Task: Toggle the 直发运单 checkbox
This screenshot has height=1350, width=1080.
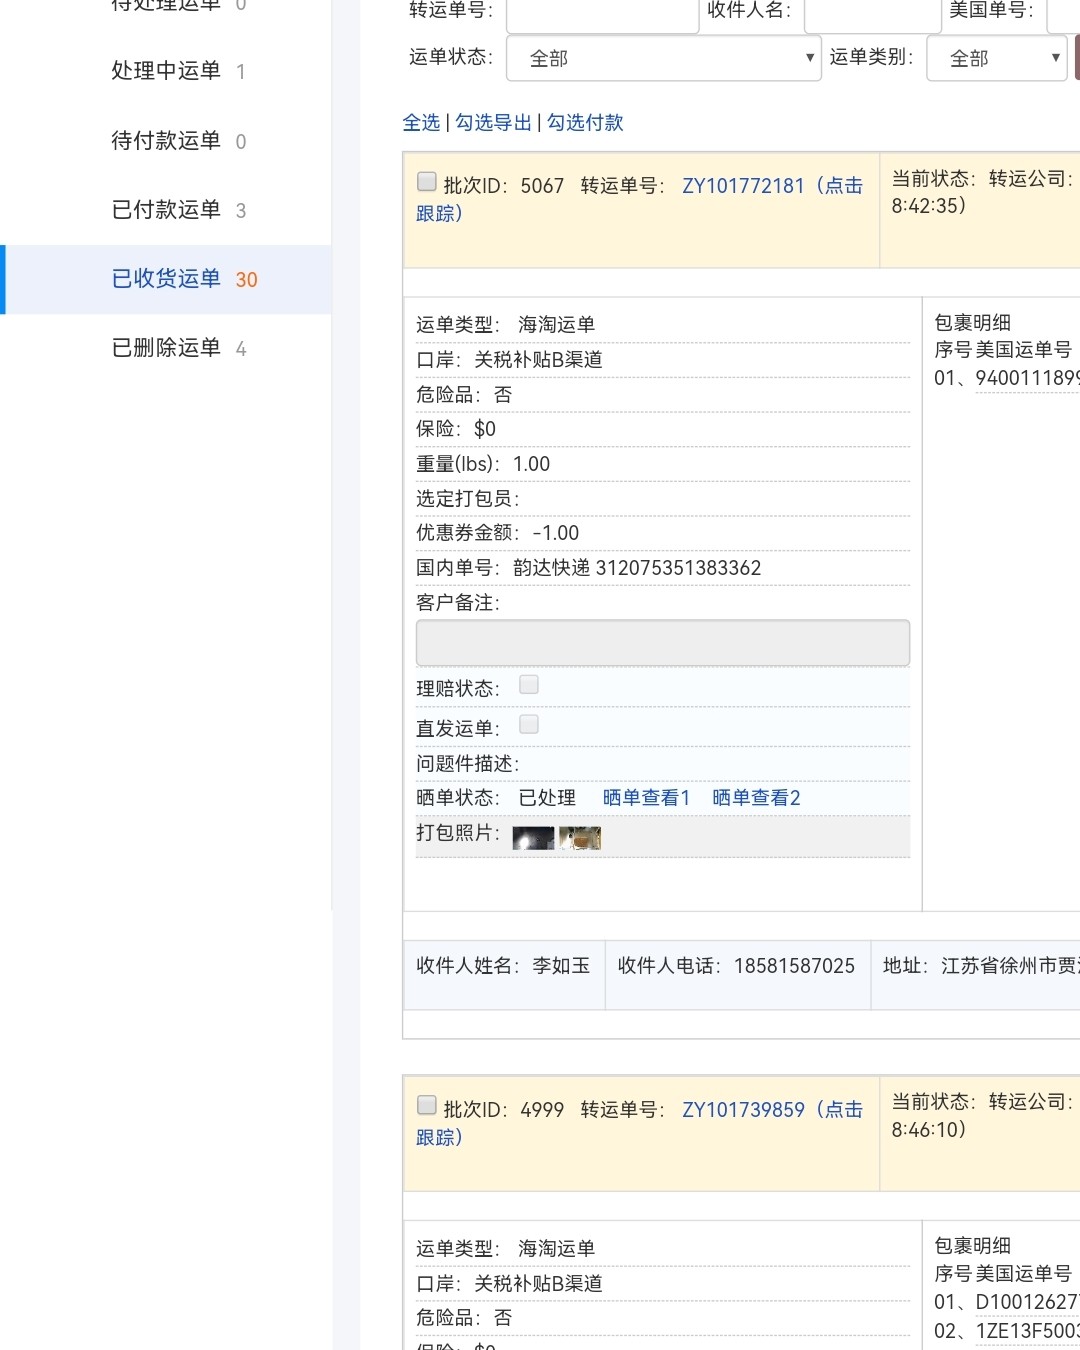Action: (x=528, y=724)
